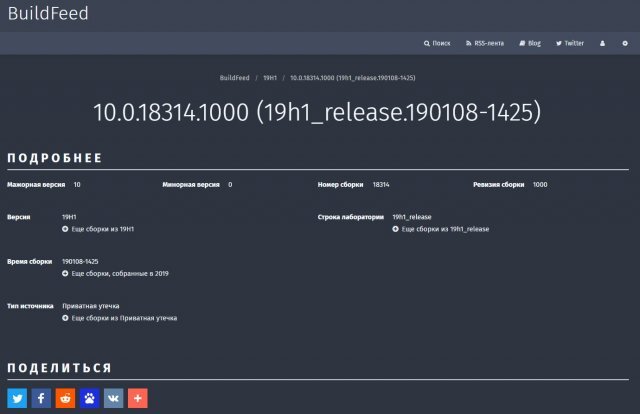The image size is (640, 414).
Task: Click major version value 10
Action: pos(77,185)
